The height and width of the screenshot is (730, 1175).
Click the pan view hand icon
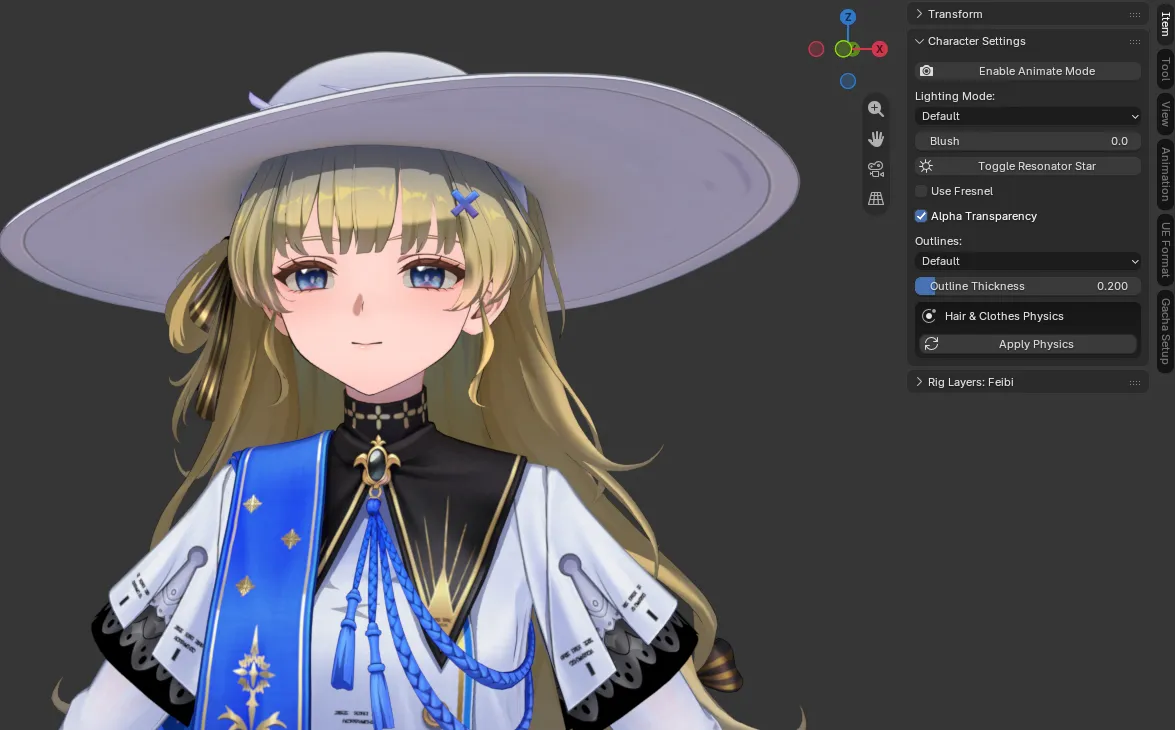[875, 139]
